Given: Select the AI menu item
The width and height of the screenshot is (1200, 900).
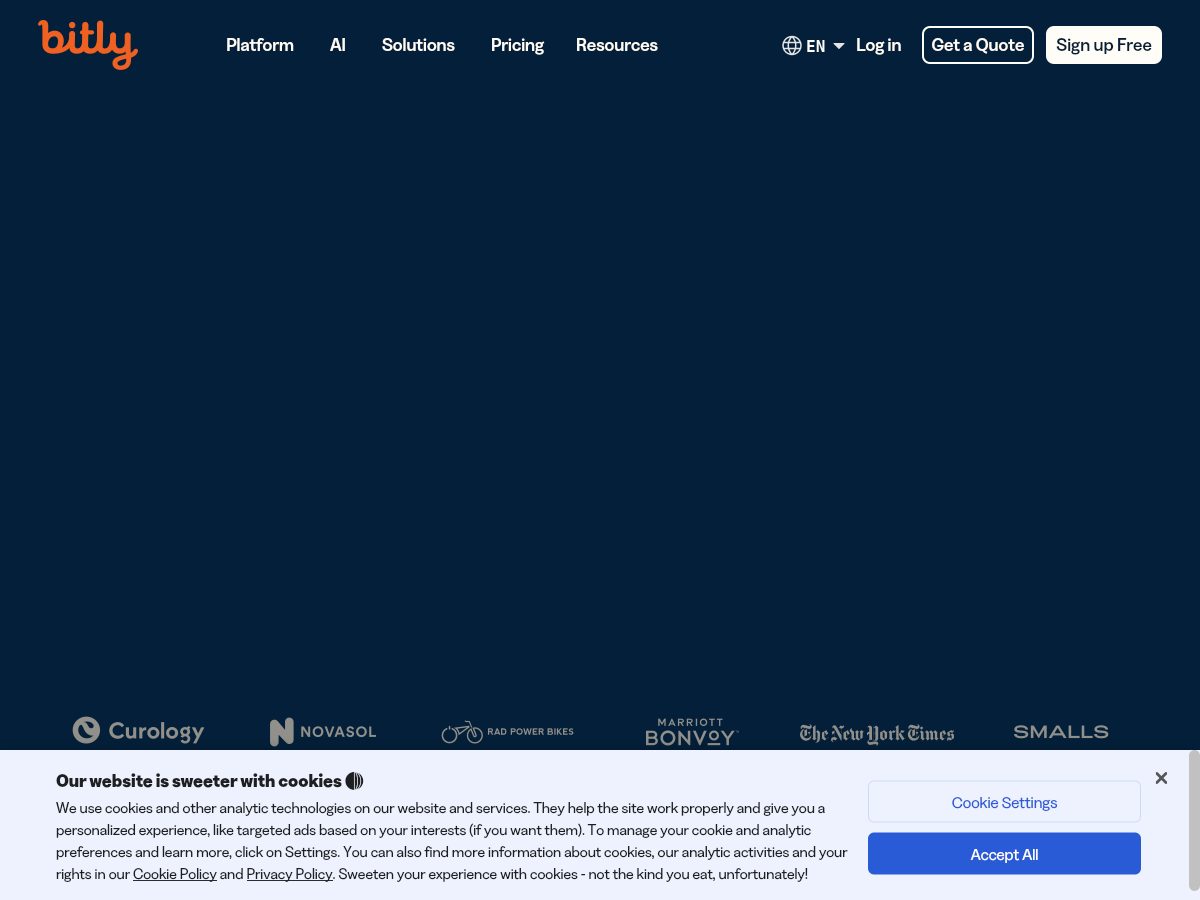Looking at the screenshot, I should (337, 45).
